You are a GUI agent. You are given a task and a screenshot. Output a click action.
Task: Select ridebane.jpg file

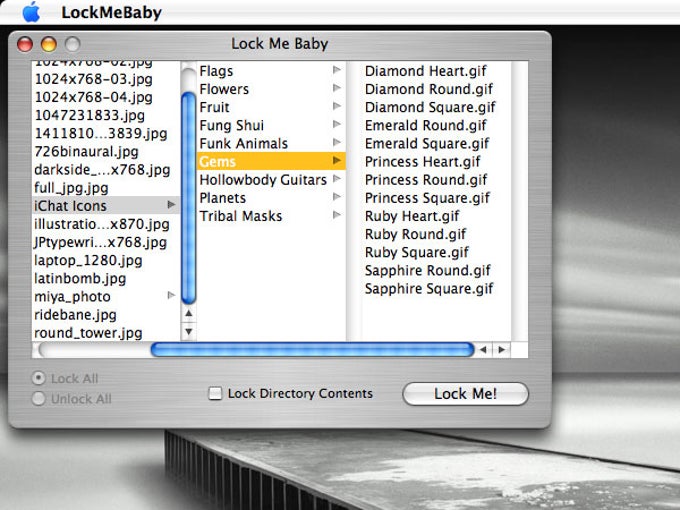(75, 315)
